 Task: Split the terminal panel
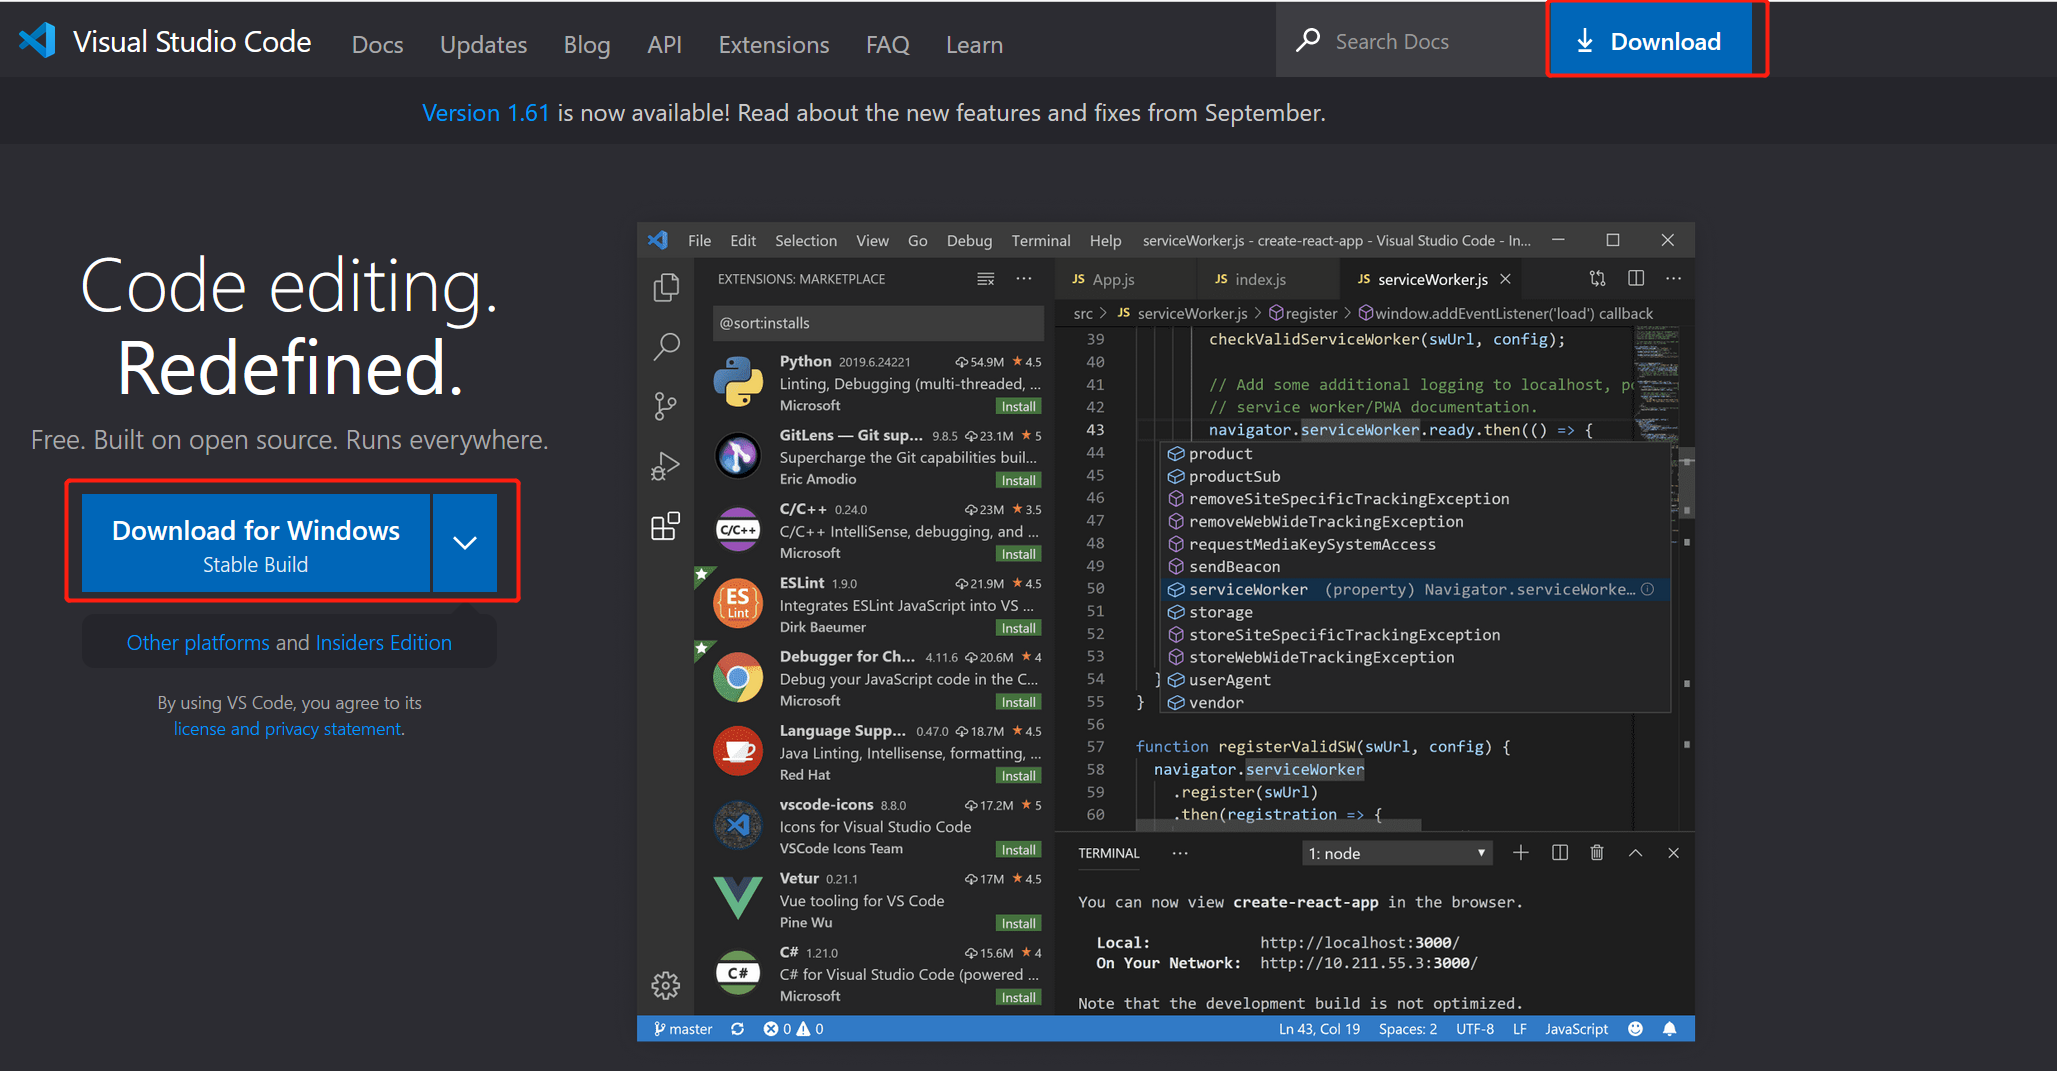[1559, 853]
